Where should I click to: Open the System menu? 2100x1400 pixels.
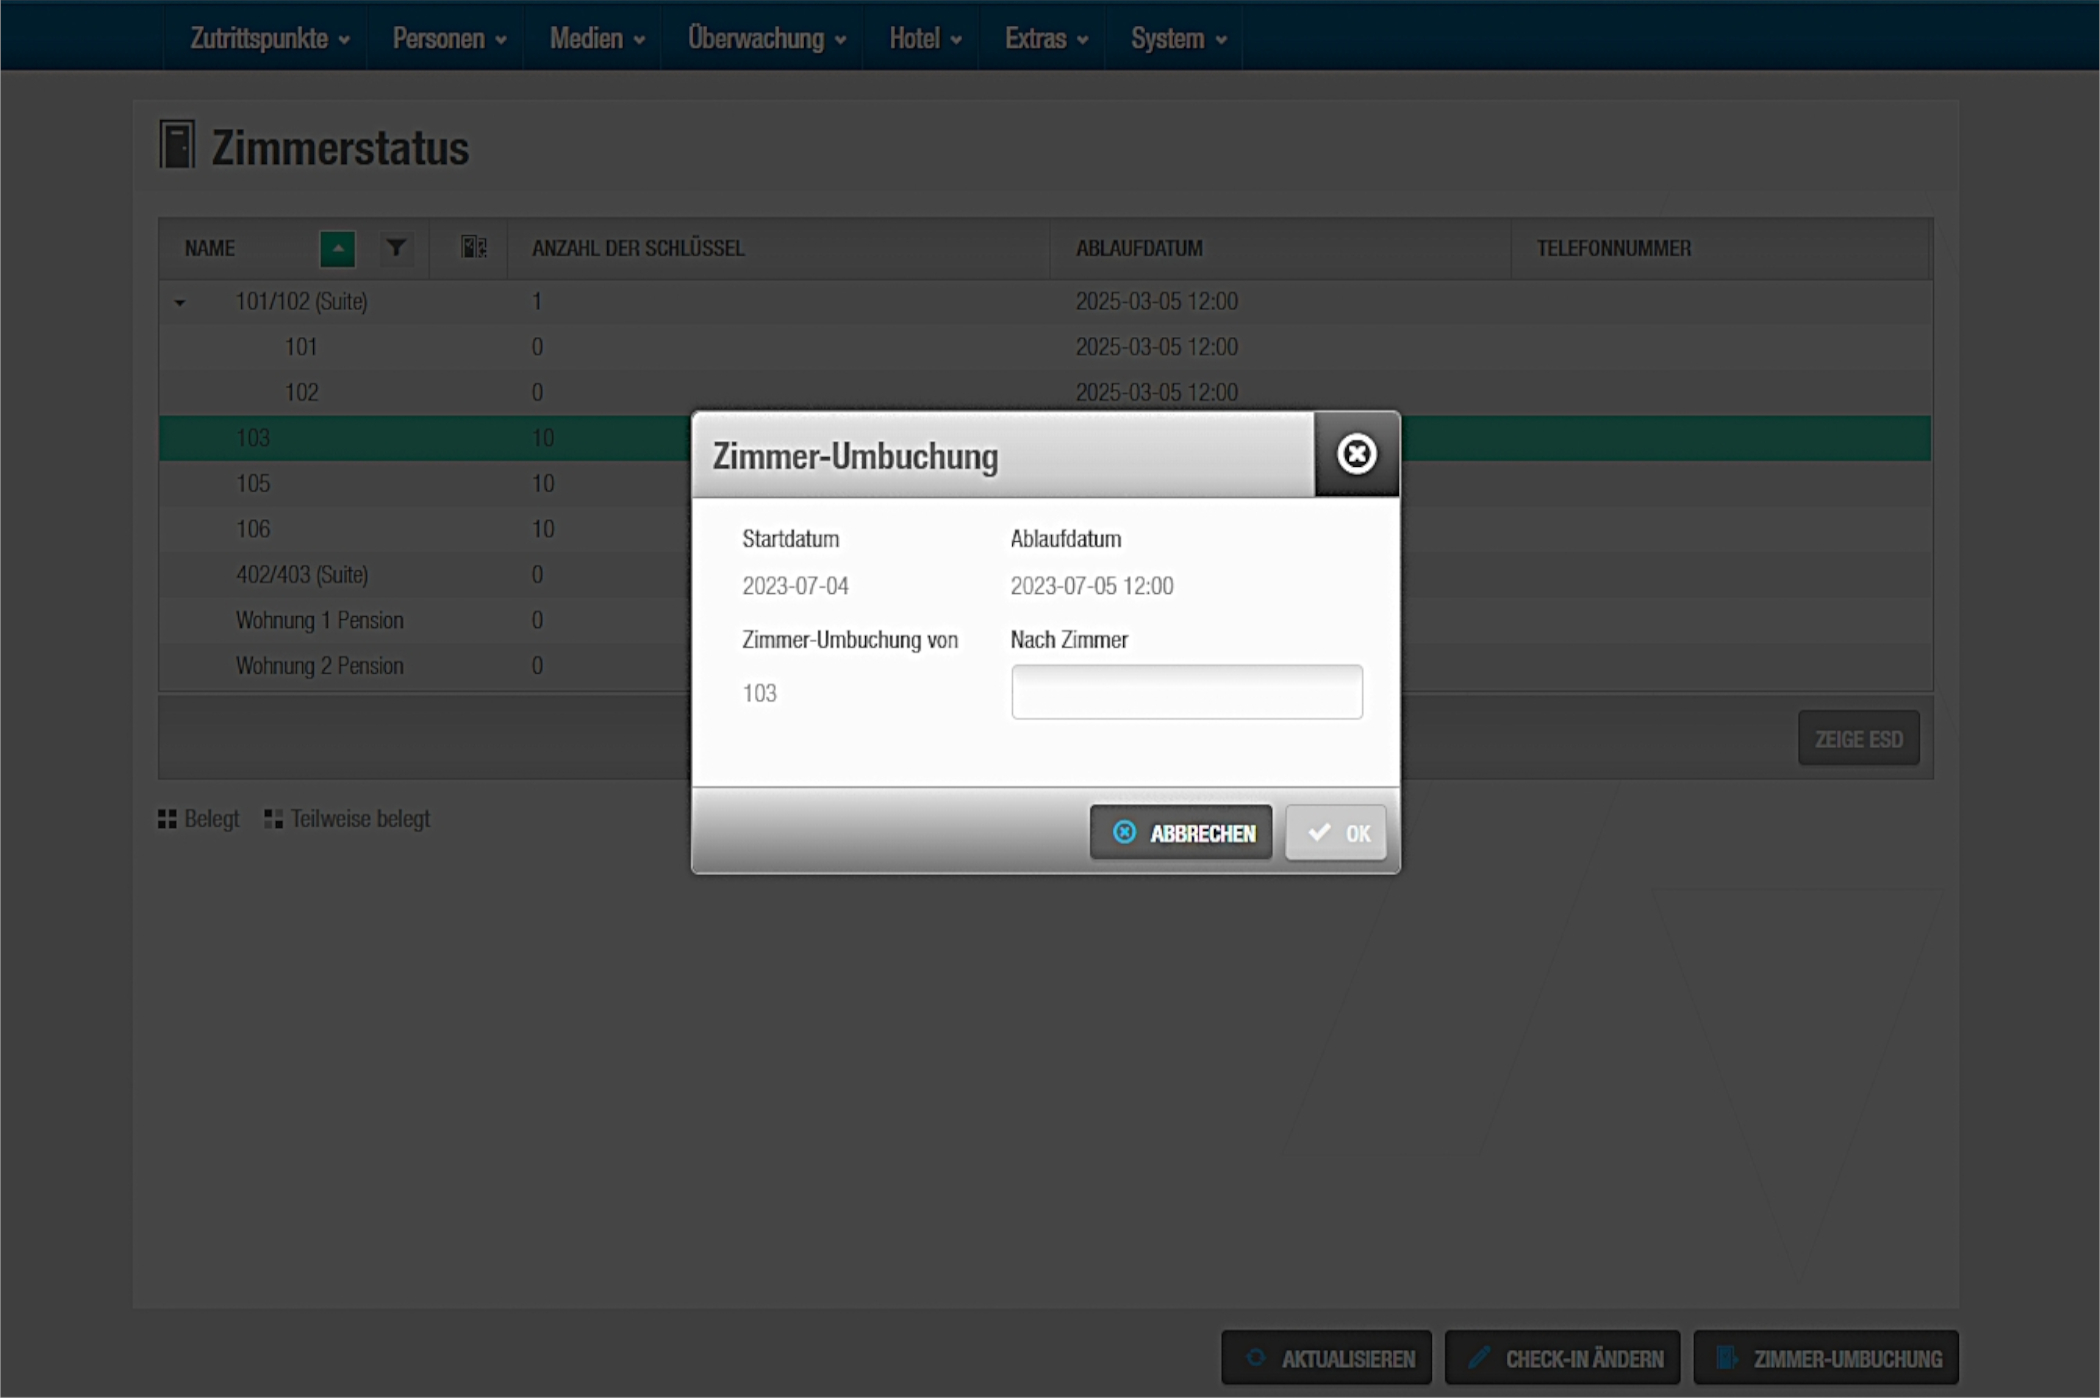[1177, 38]
